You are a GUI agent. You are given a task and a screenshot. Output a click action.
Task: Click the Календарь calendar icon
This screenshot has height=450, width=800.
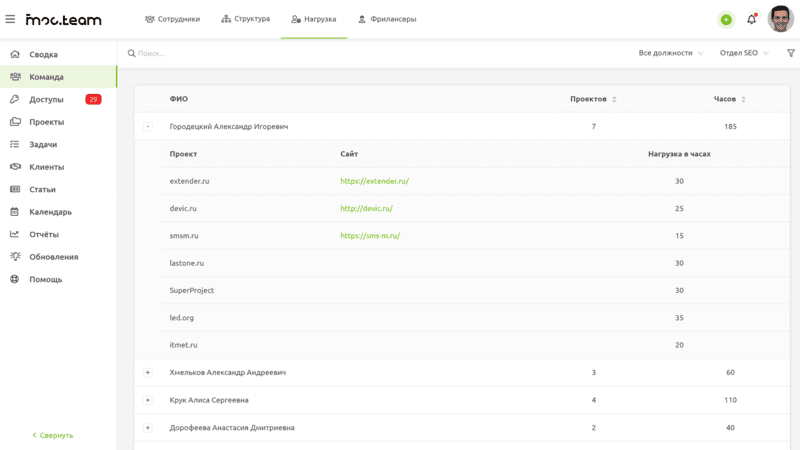click(15, 212)
